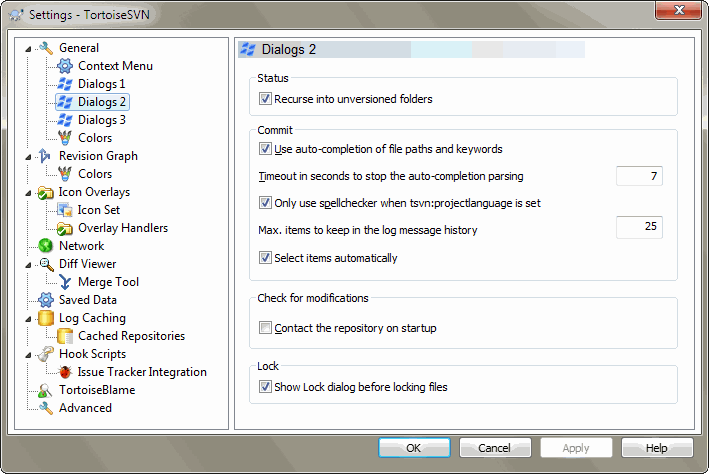The image size is (709, 474).
Task: Click the Log Caching database icon
Action: click(46, 318)
